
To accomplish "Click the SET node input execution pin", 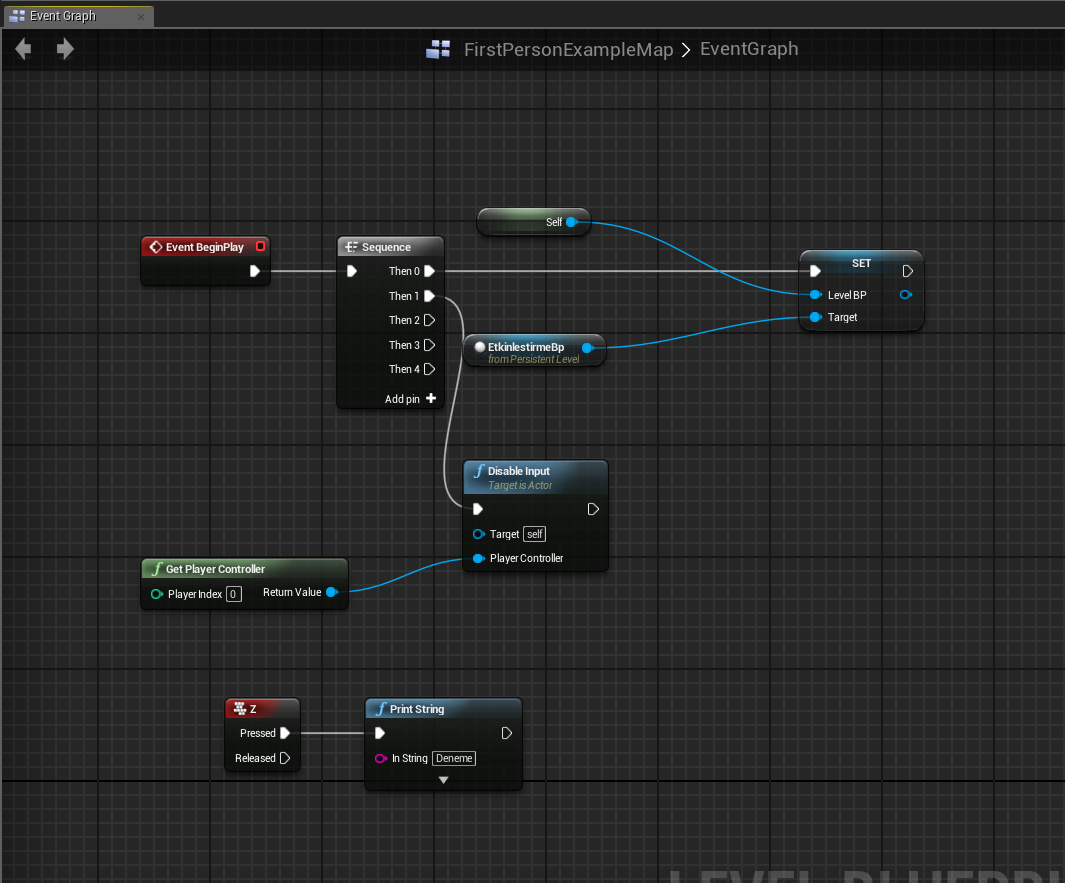I will 816,271.
